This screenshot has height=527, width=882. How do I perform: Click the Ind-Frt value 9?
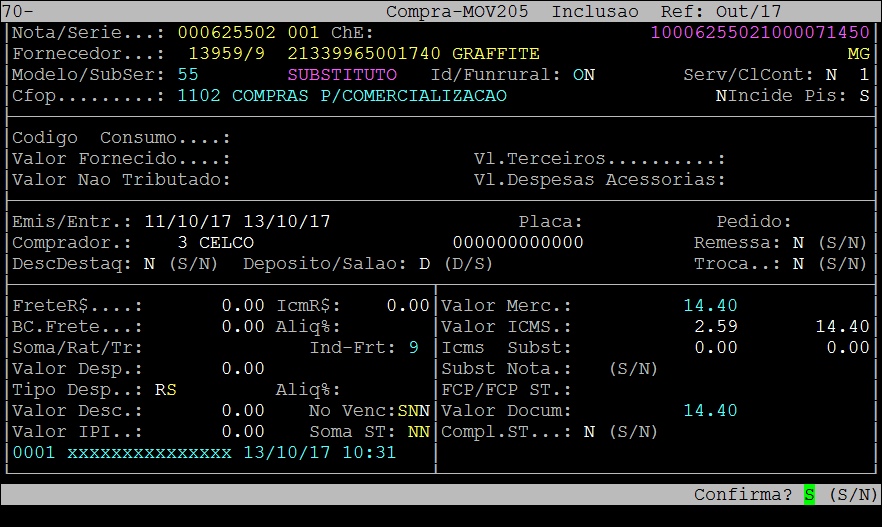[x=413, y=348]
